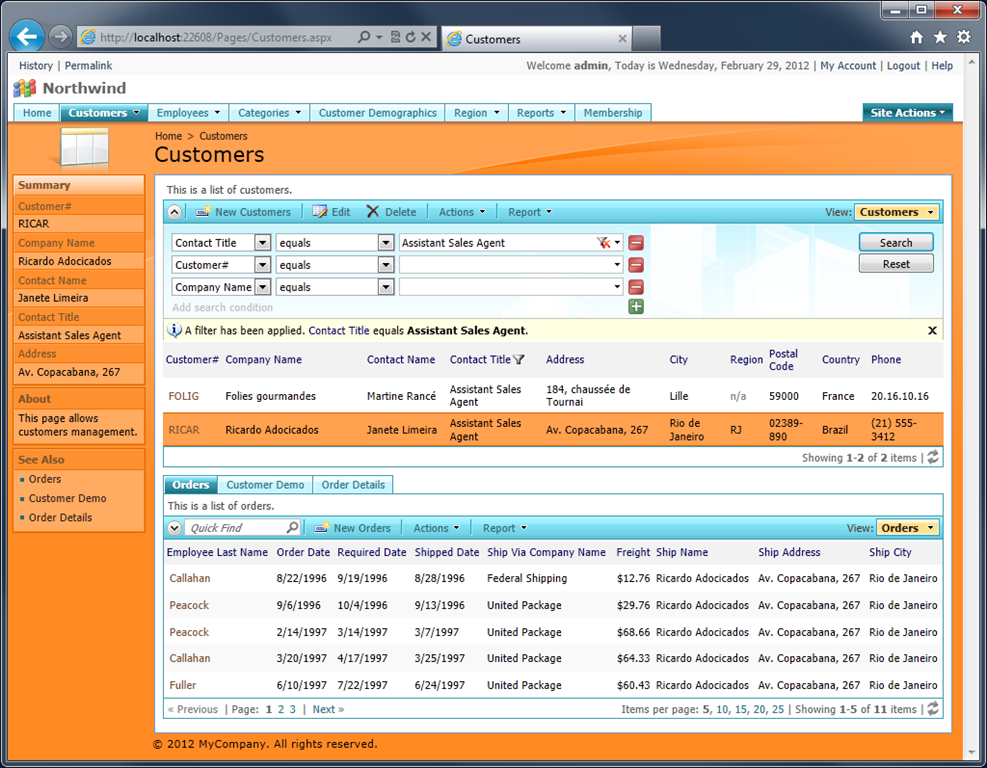Open the Region menu

click(x=477, y=113)
